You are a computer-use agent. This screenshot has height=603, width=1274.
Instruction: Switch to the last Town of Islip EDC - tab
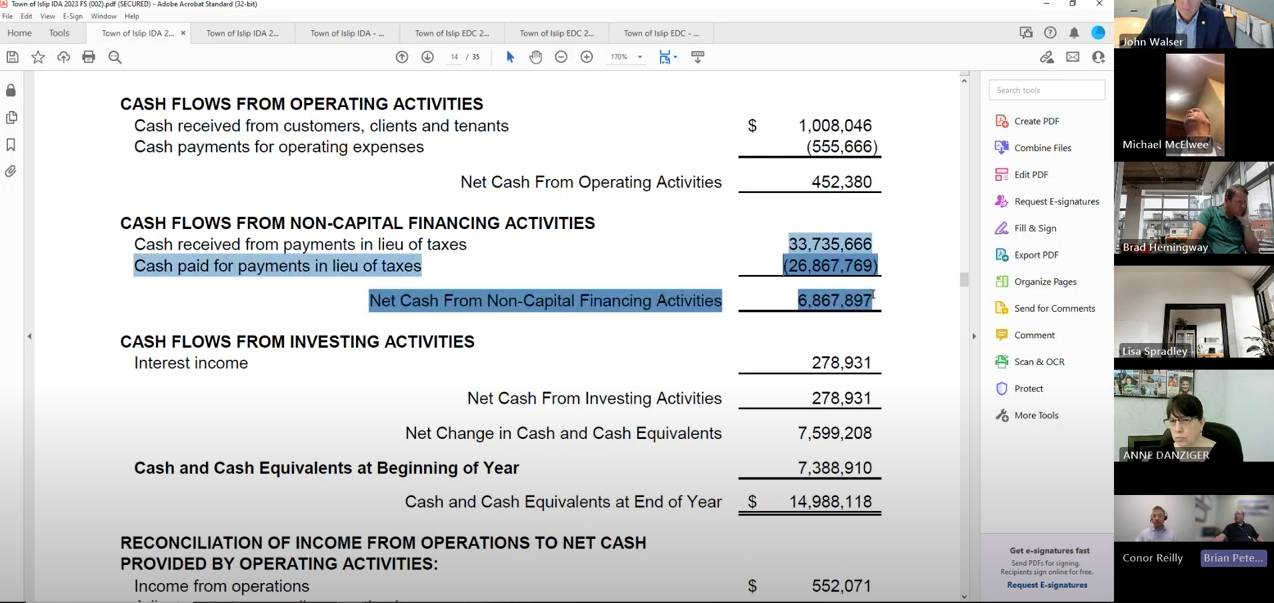(661, 33)
